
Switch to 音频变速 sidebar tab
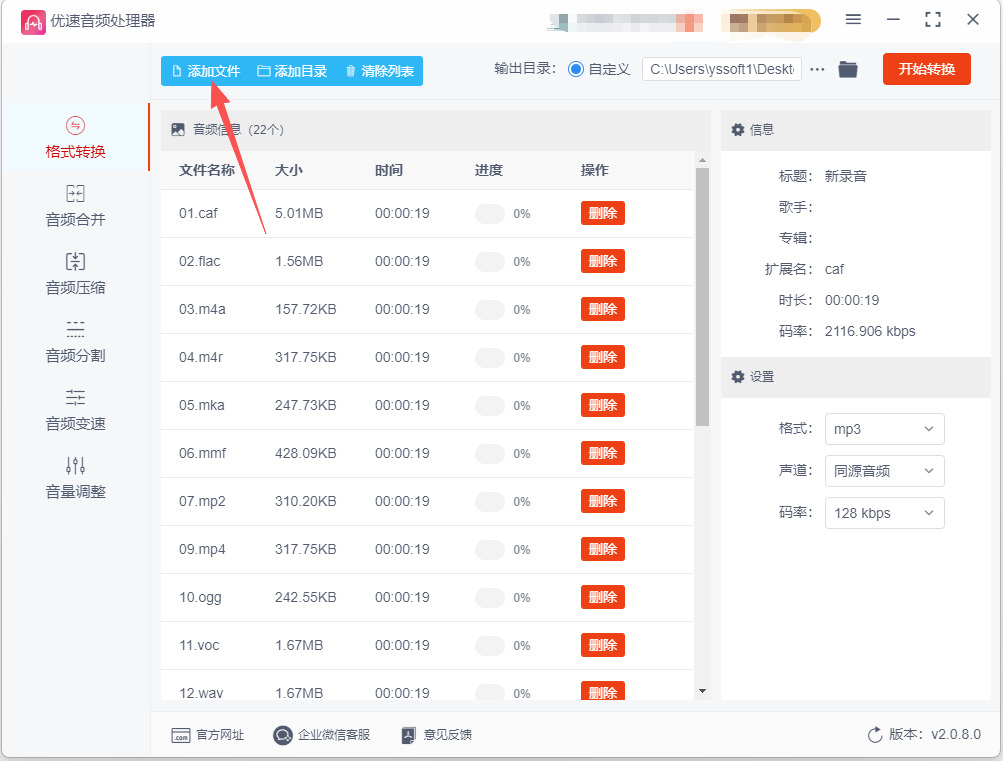coord(75,410)
